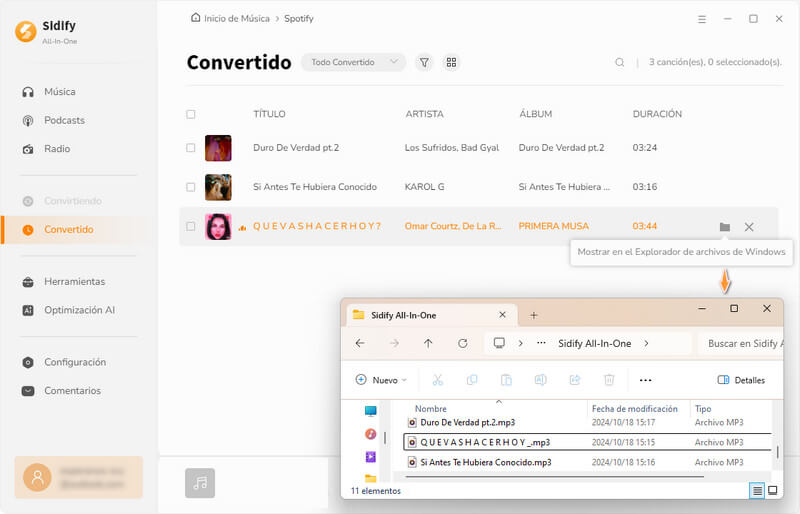Click the TÍTULO column header
This screenshot has height=514, width=800.
click(x=269, y=114)
